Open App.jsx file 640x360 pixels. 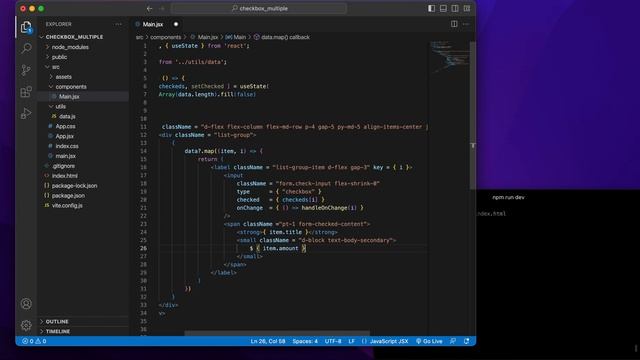(x=64, y=136)
